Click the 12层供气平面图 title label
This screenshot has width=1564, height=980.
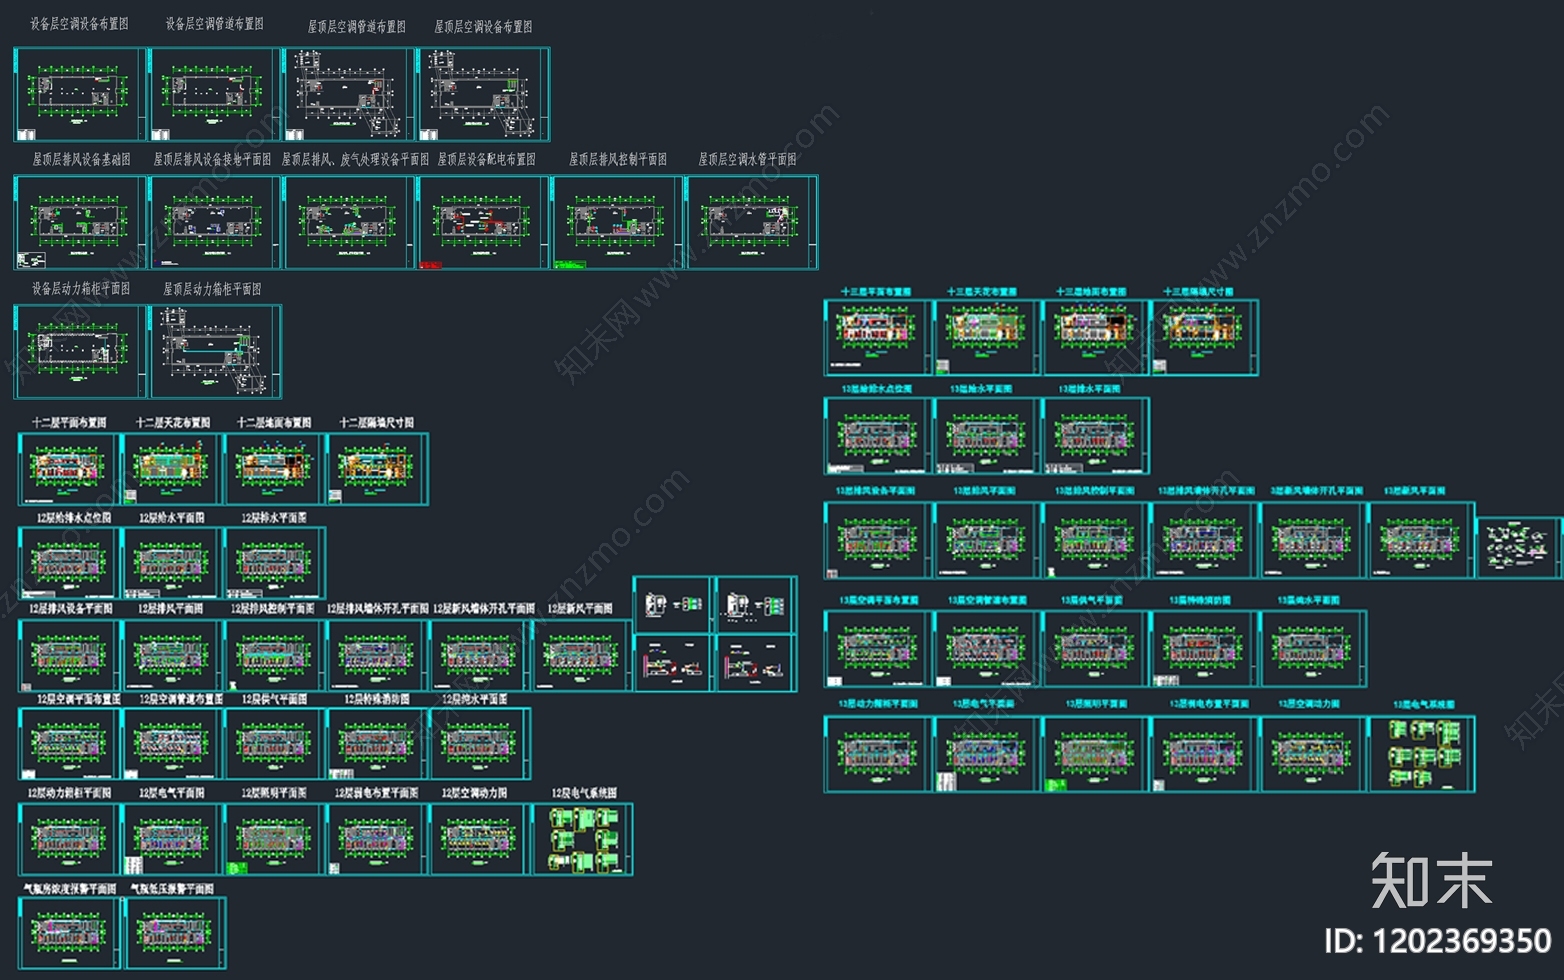(x=274, y=699)
